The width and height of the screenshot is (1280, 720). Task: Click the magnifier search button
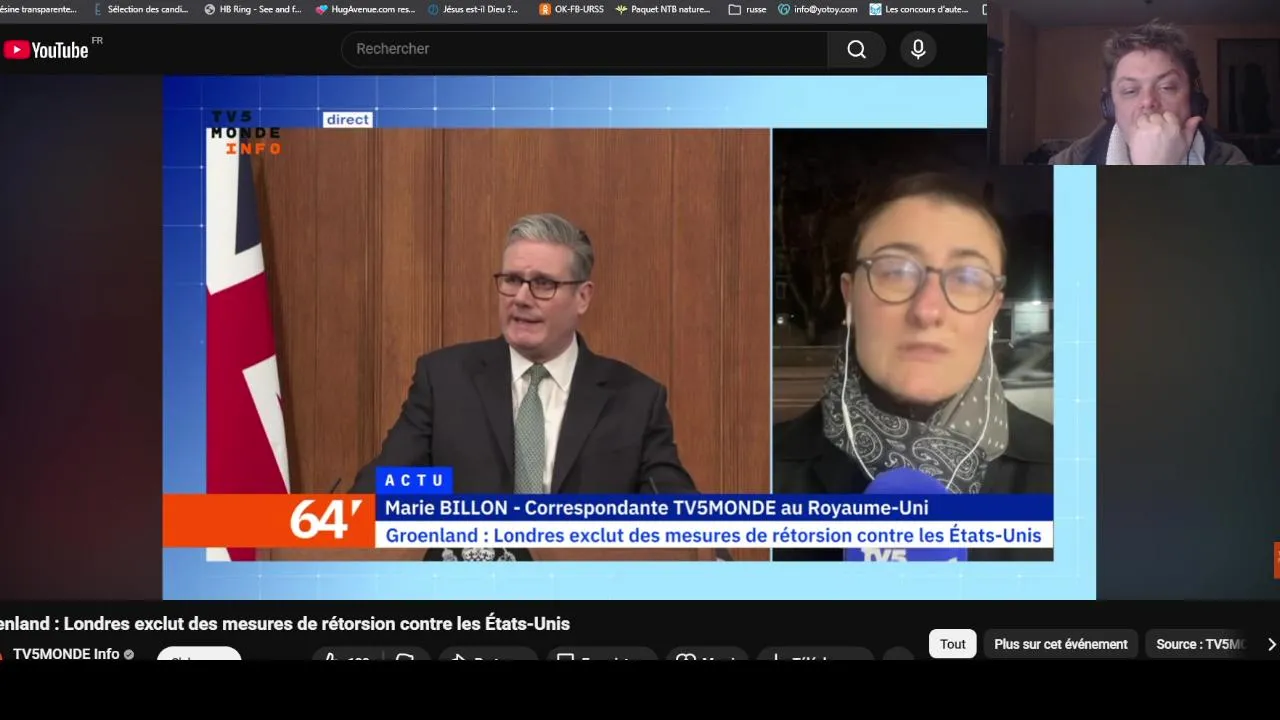pos(856,49)
